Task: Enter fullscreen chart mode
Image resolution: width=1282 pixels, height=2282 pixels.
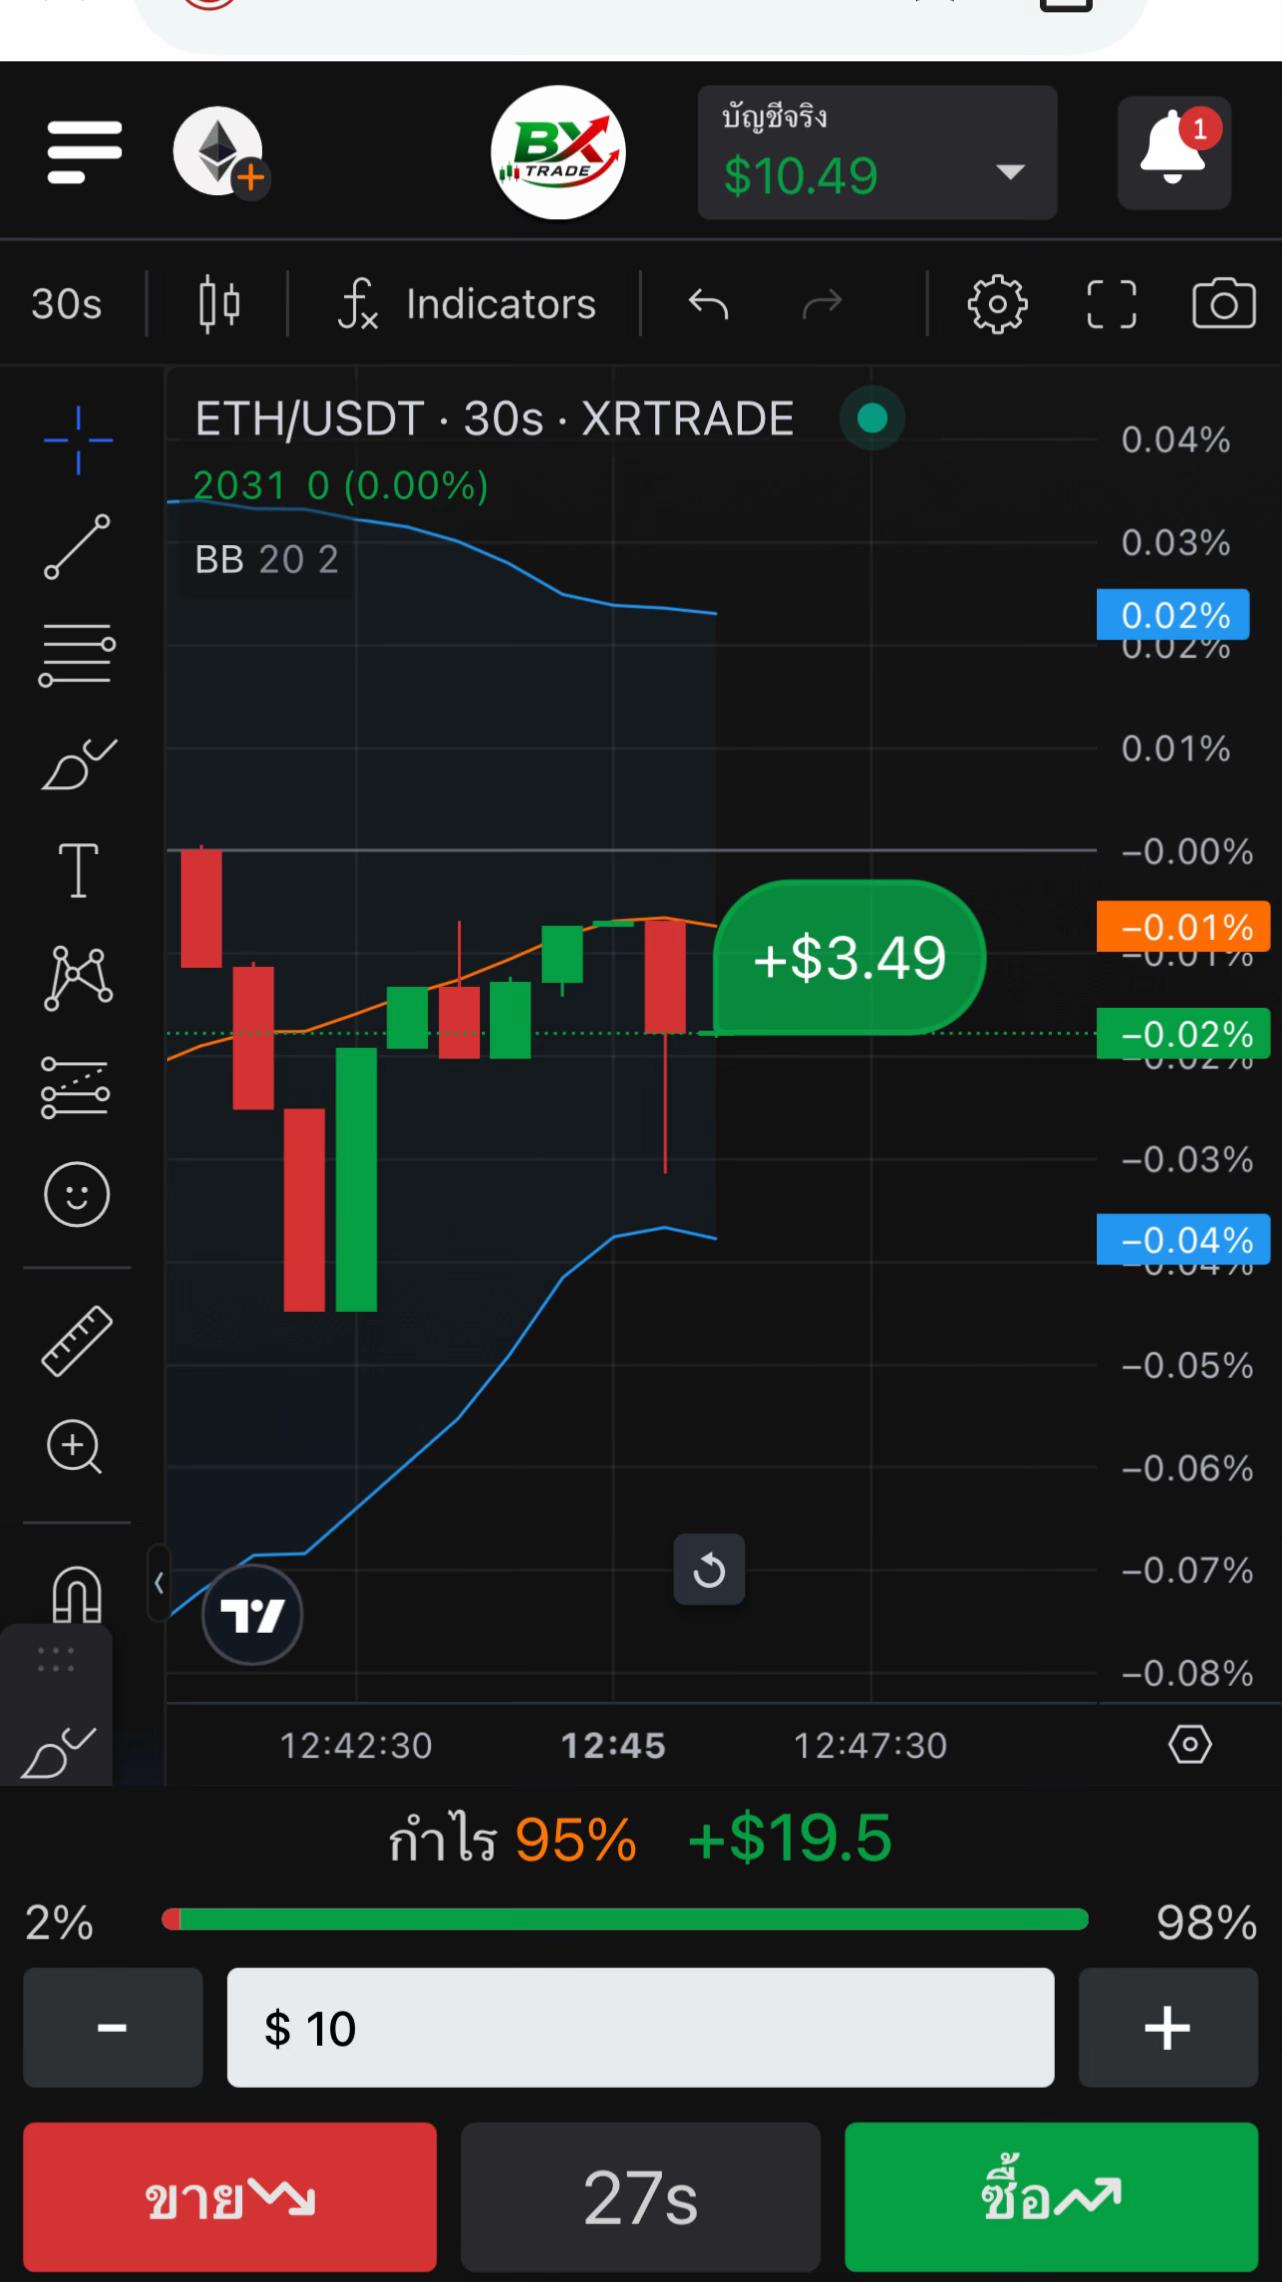Action: tap(1111, 303)
